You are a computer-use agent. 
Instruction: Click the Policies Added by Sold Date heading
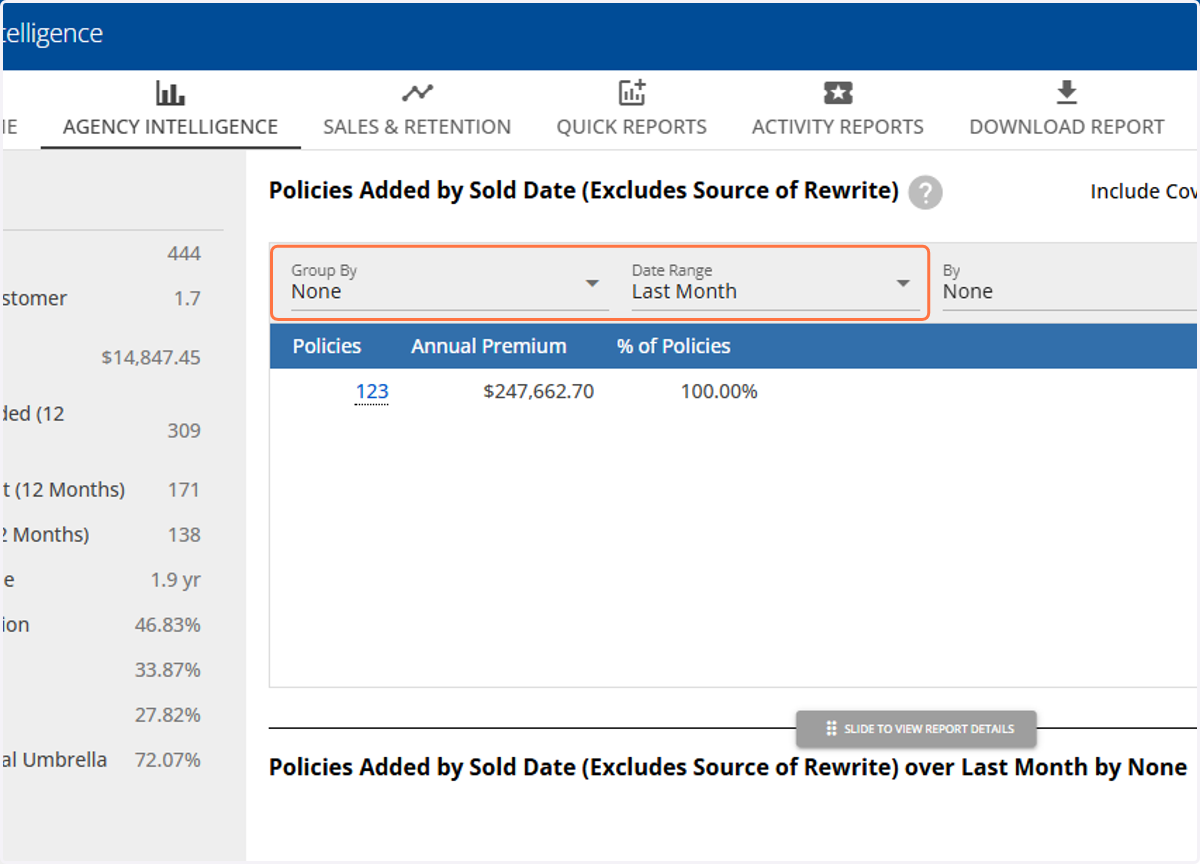pos(584,190)
